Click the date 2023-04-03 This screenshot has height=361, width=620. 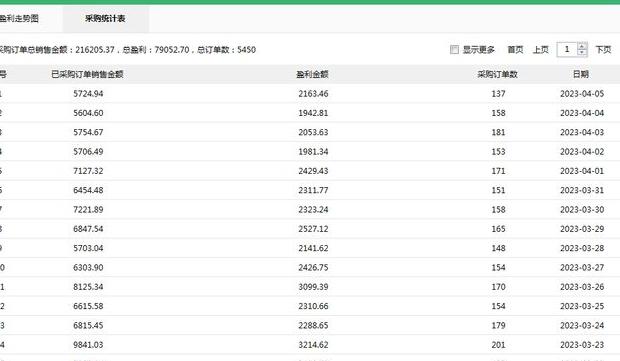point(582,132)
